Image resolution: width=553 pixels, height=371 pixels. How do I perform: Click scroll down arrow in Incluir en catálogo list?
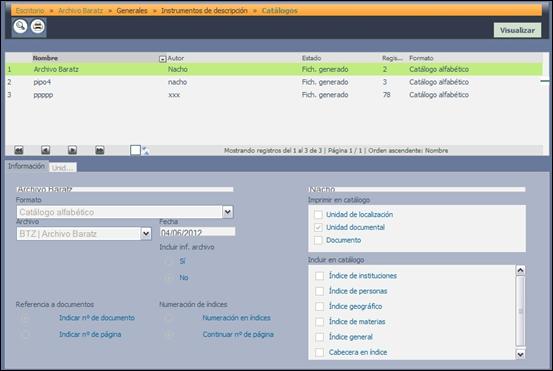pos(520,354)
